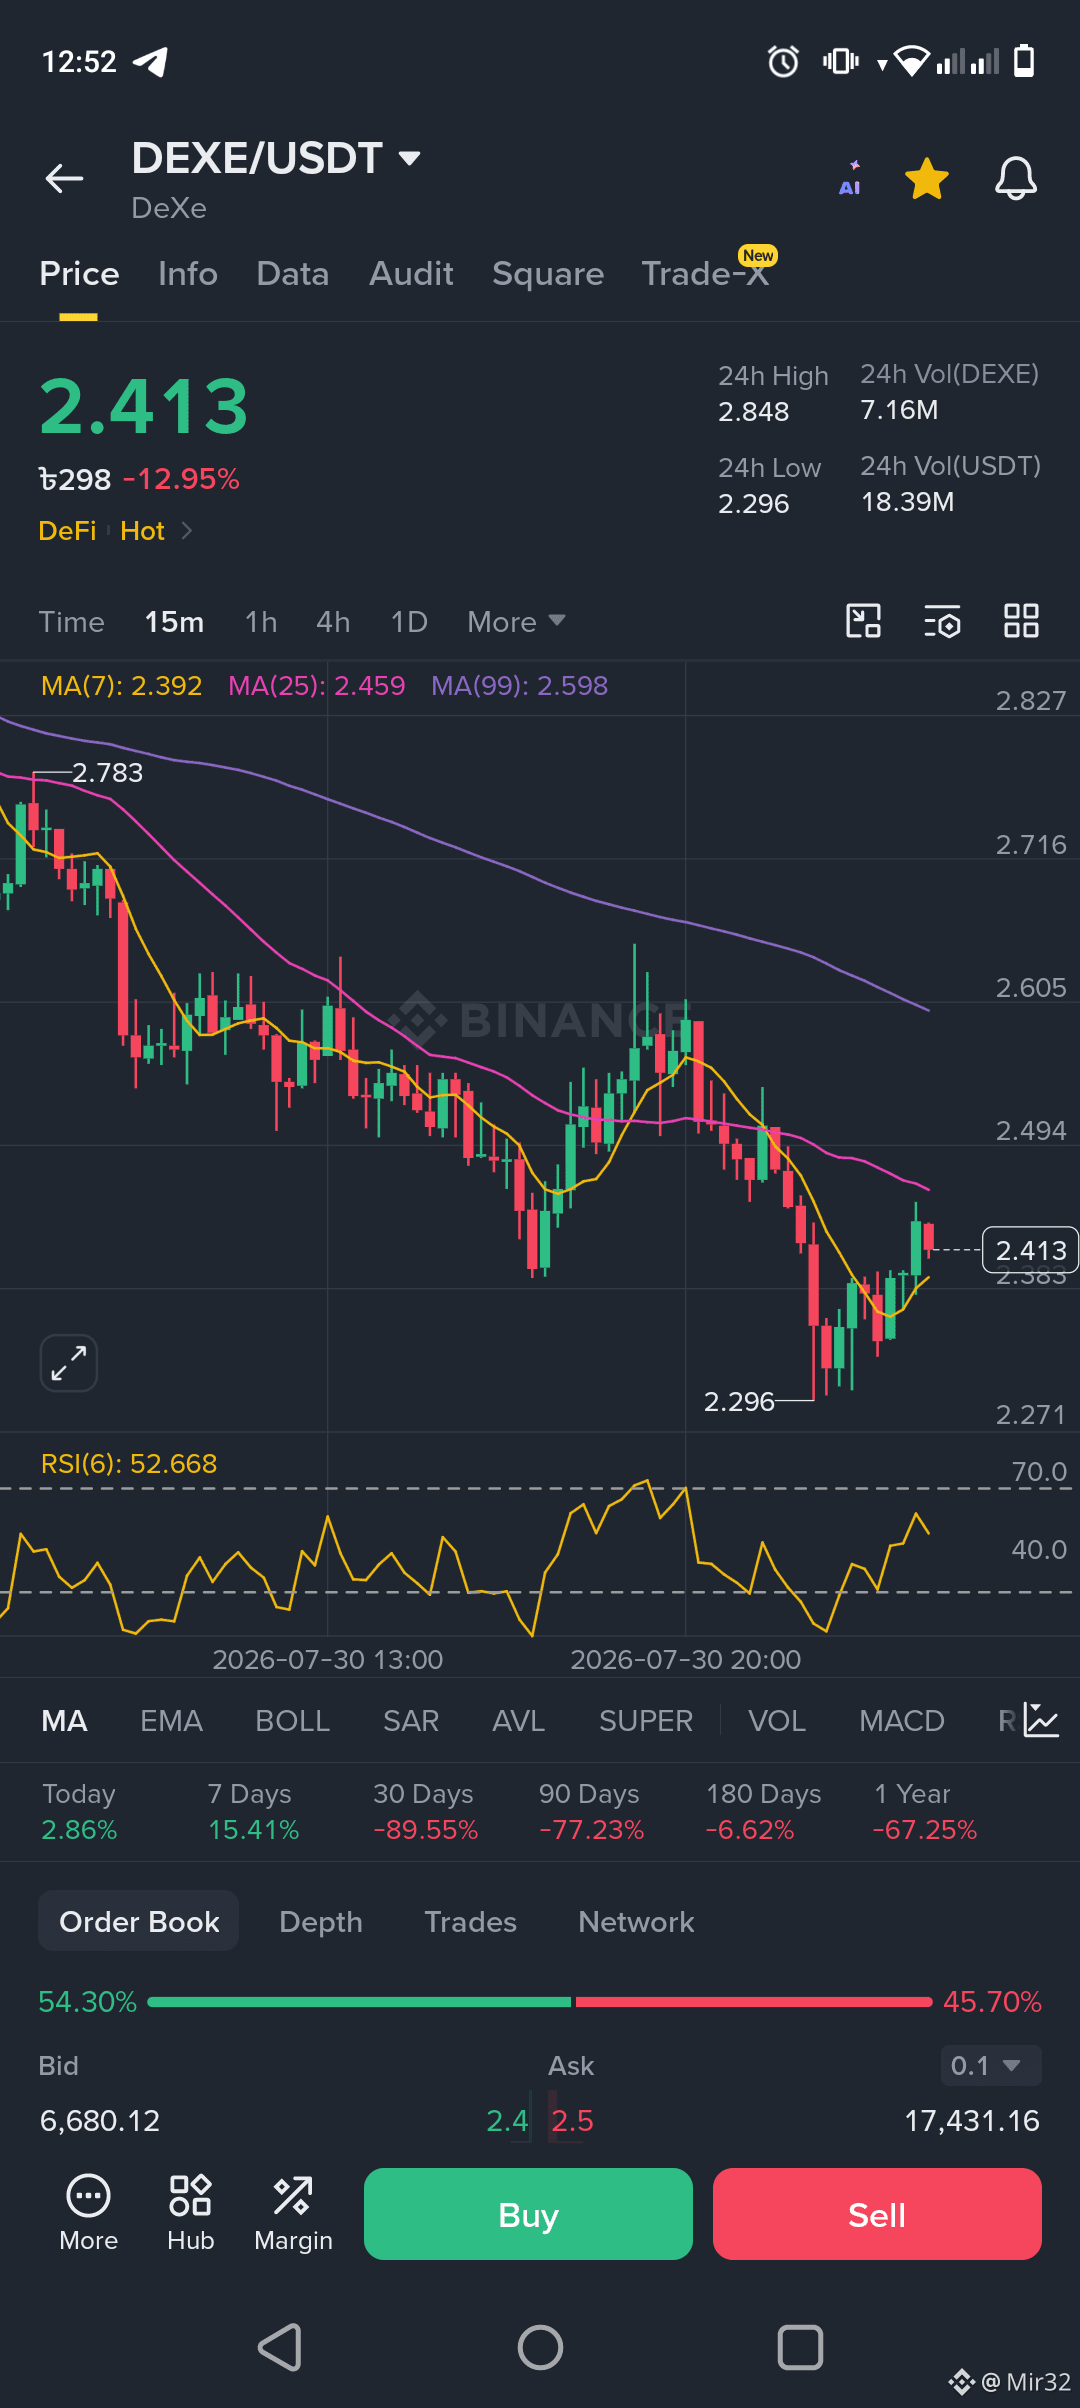Expand tags with the chevron after Hot

186,530
